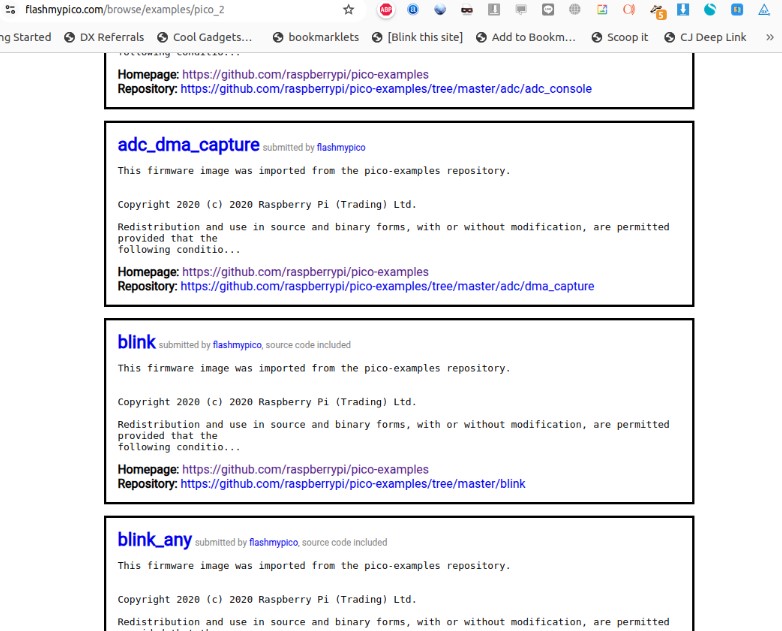
Task: Click flashmypico author on blink card
Action: click(237, 345)
